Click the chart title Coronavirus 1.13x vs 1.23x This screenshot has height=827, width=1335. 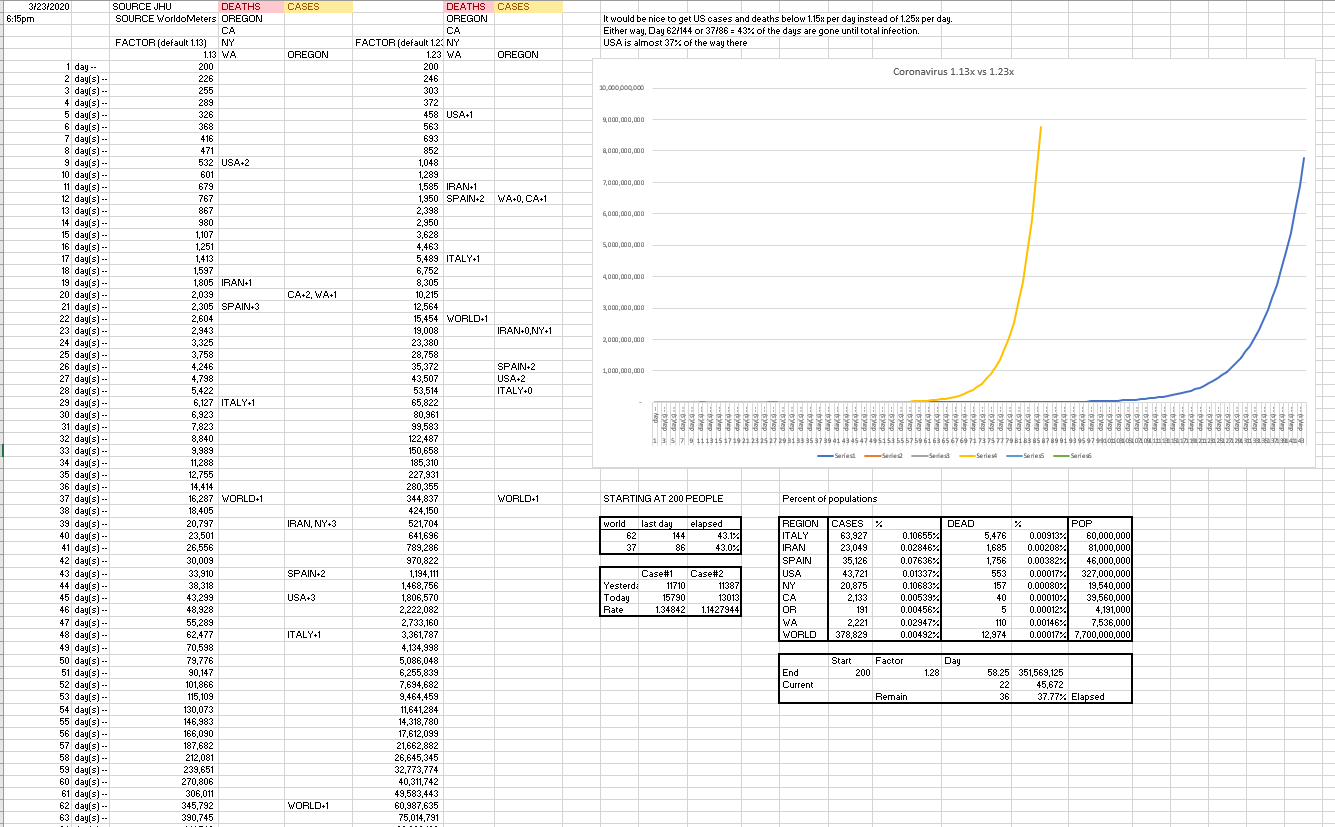tap(950, 72)
